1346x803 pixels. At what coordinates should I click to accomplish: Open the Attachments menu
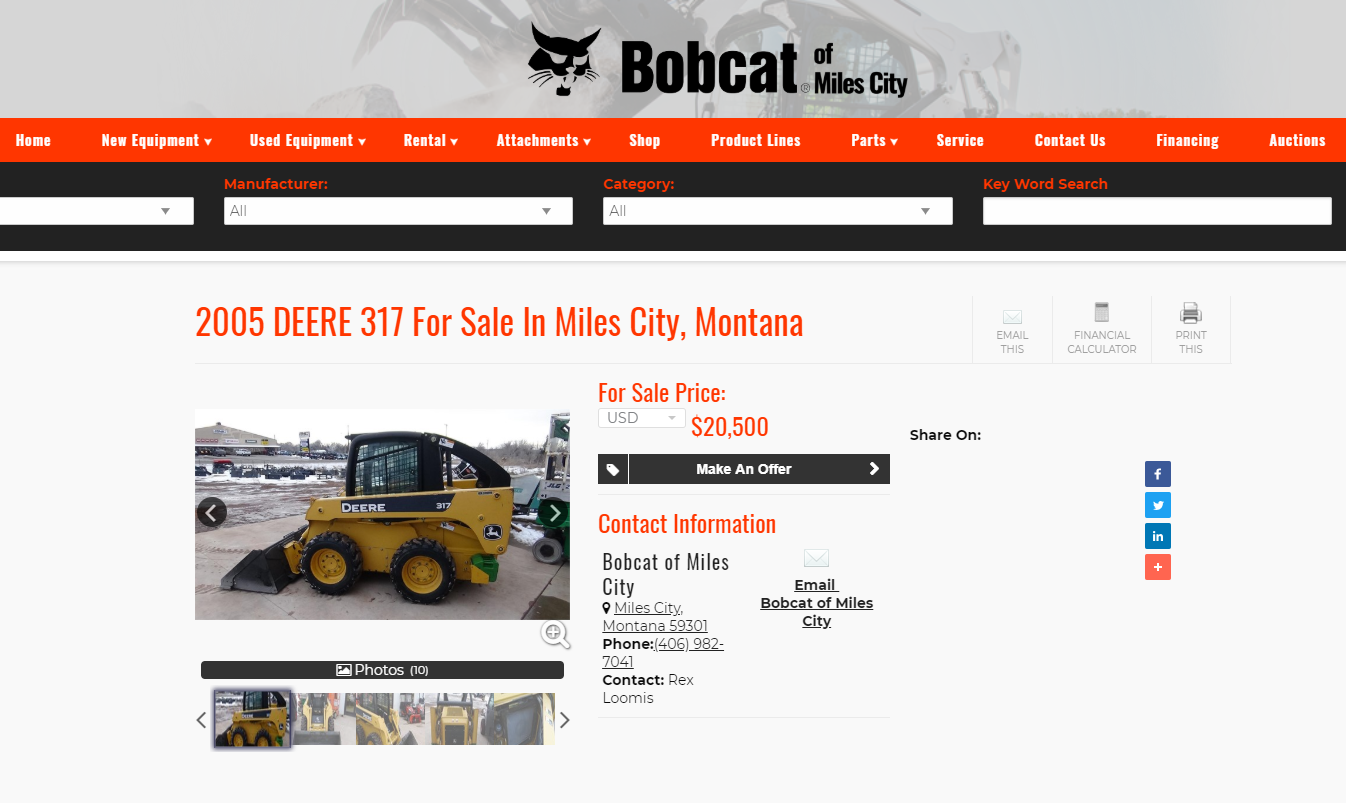pos(544,140)
